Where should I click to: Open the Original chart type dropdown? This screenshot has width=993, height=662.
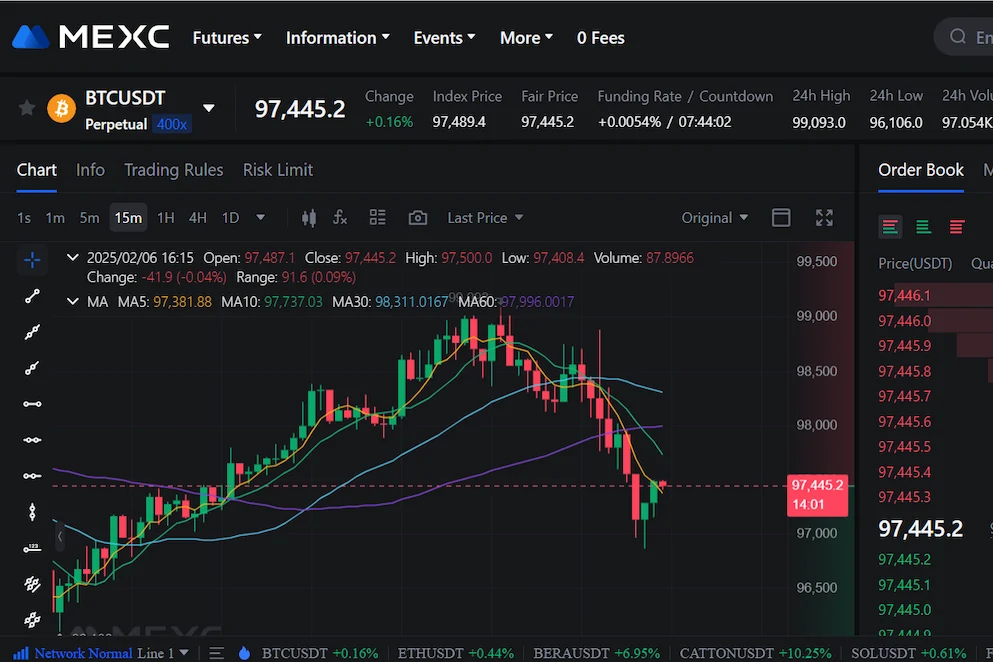[x=714, y=218]
